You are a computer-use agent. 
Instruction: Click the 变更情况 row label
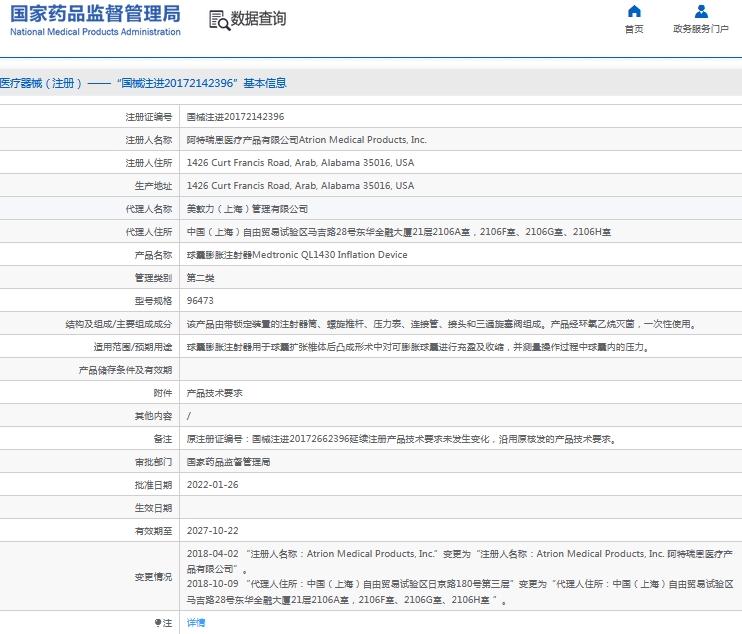click(x=153, y=577)
